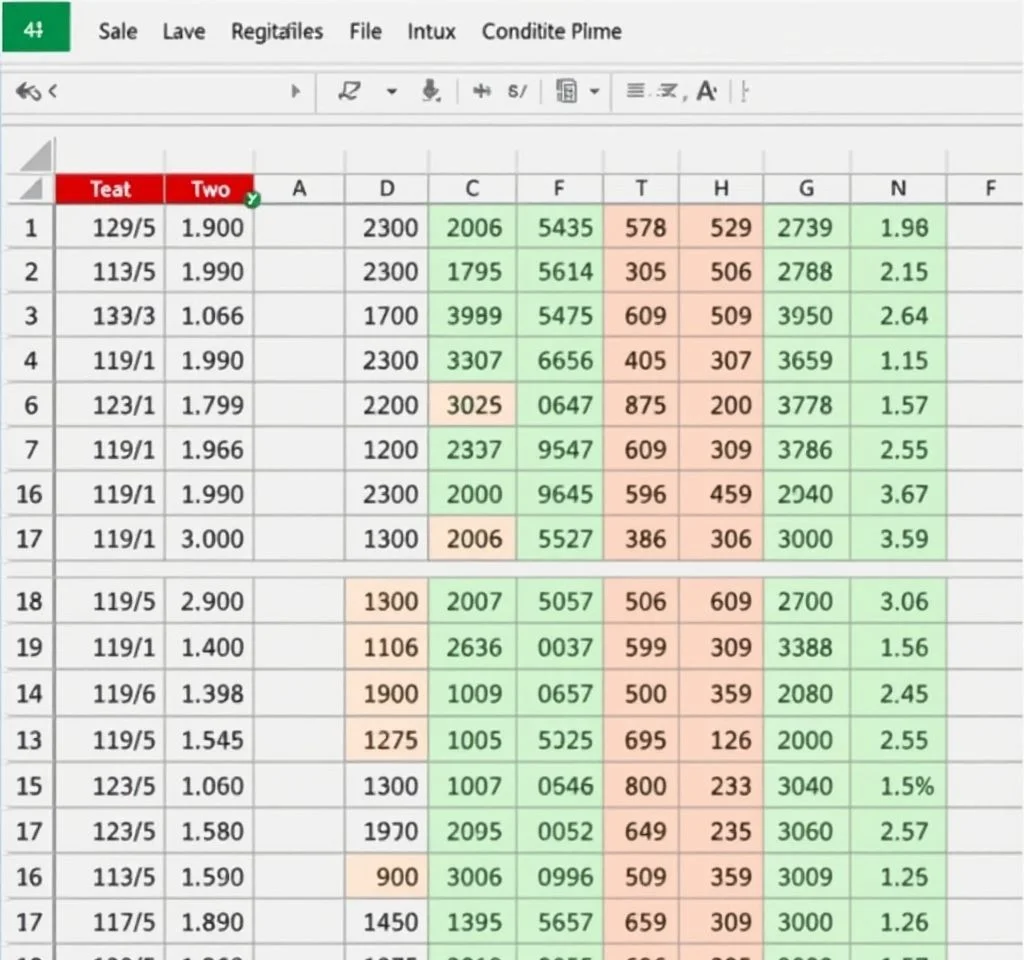This screenshot has width=1024, height=960.
Task: Click the pen drawing icon in toolbar
Action: [x=349, y=92]
